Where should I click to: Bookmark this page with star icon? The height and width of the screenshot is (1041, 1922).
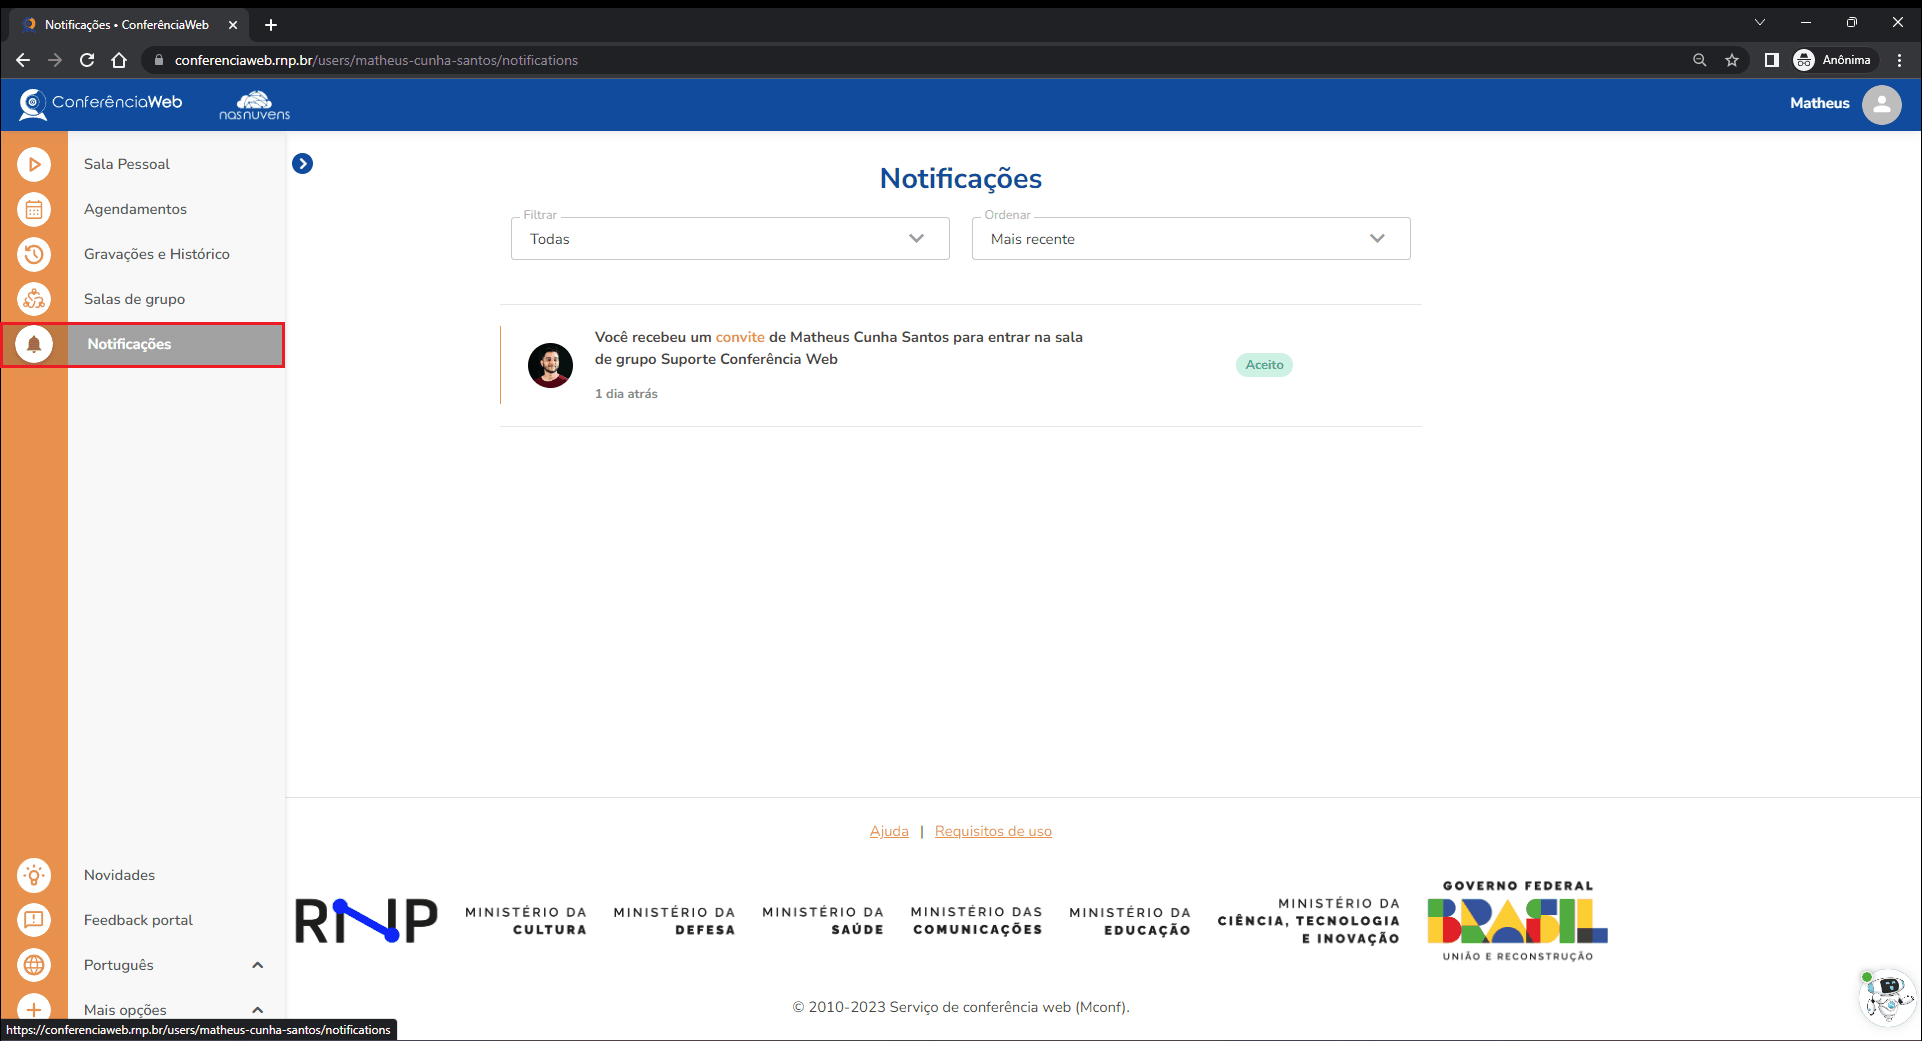coord(1732,60)
